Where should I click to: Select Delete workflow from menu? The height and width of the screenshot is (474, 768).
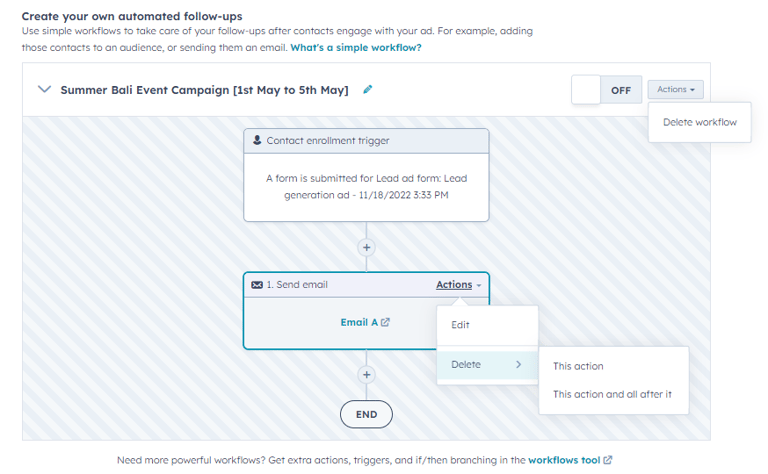pos(700,123)
